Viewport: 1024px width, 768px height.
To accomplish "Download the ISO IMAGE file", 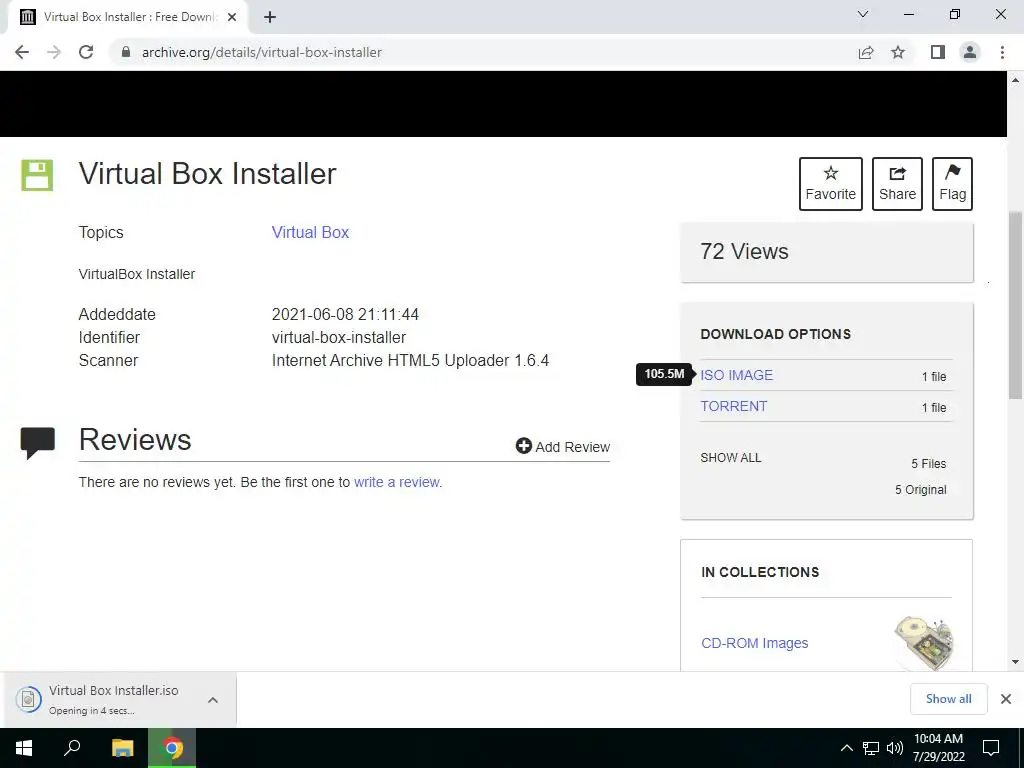I will 737,375.
